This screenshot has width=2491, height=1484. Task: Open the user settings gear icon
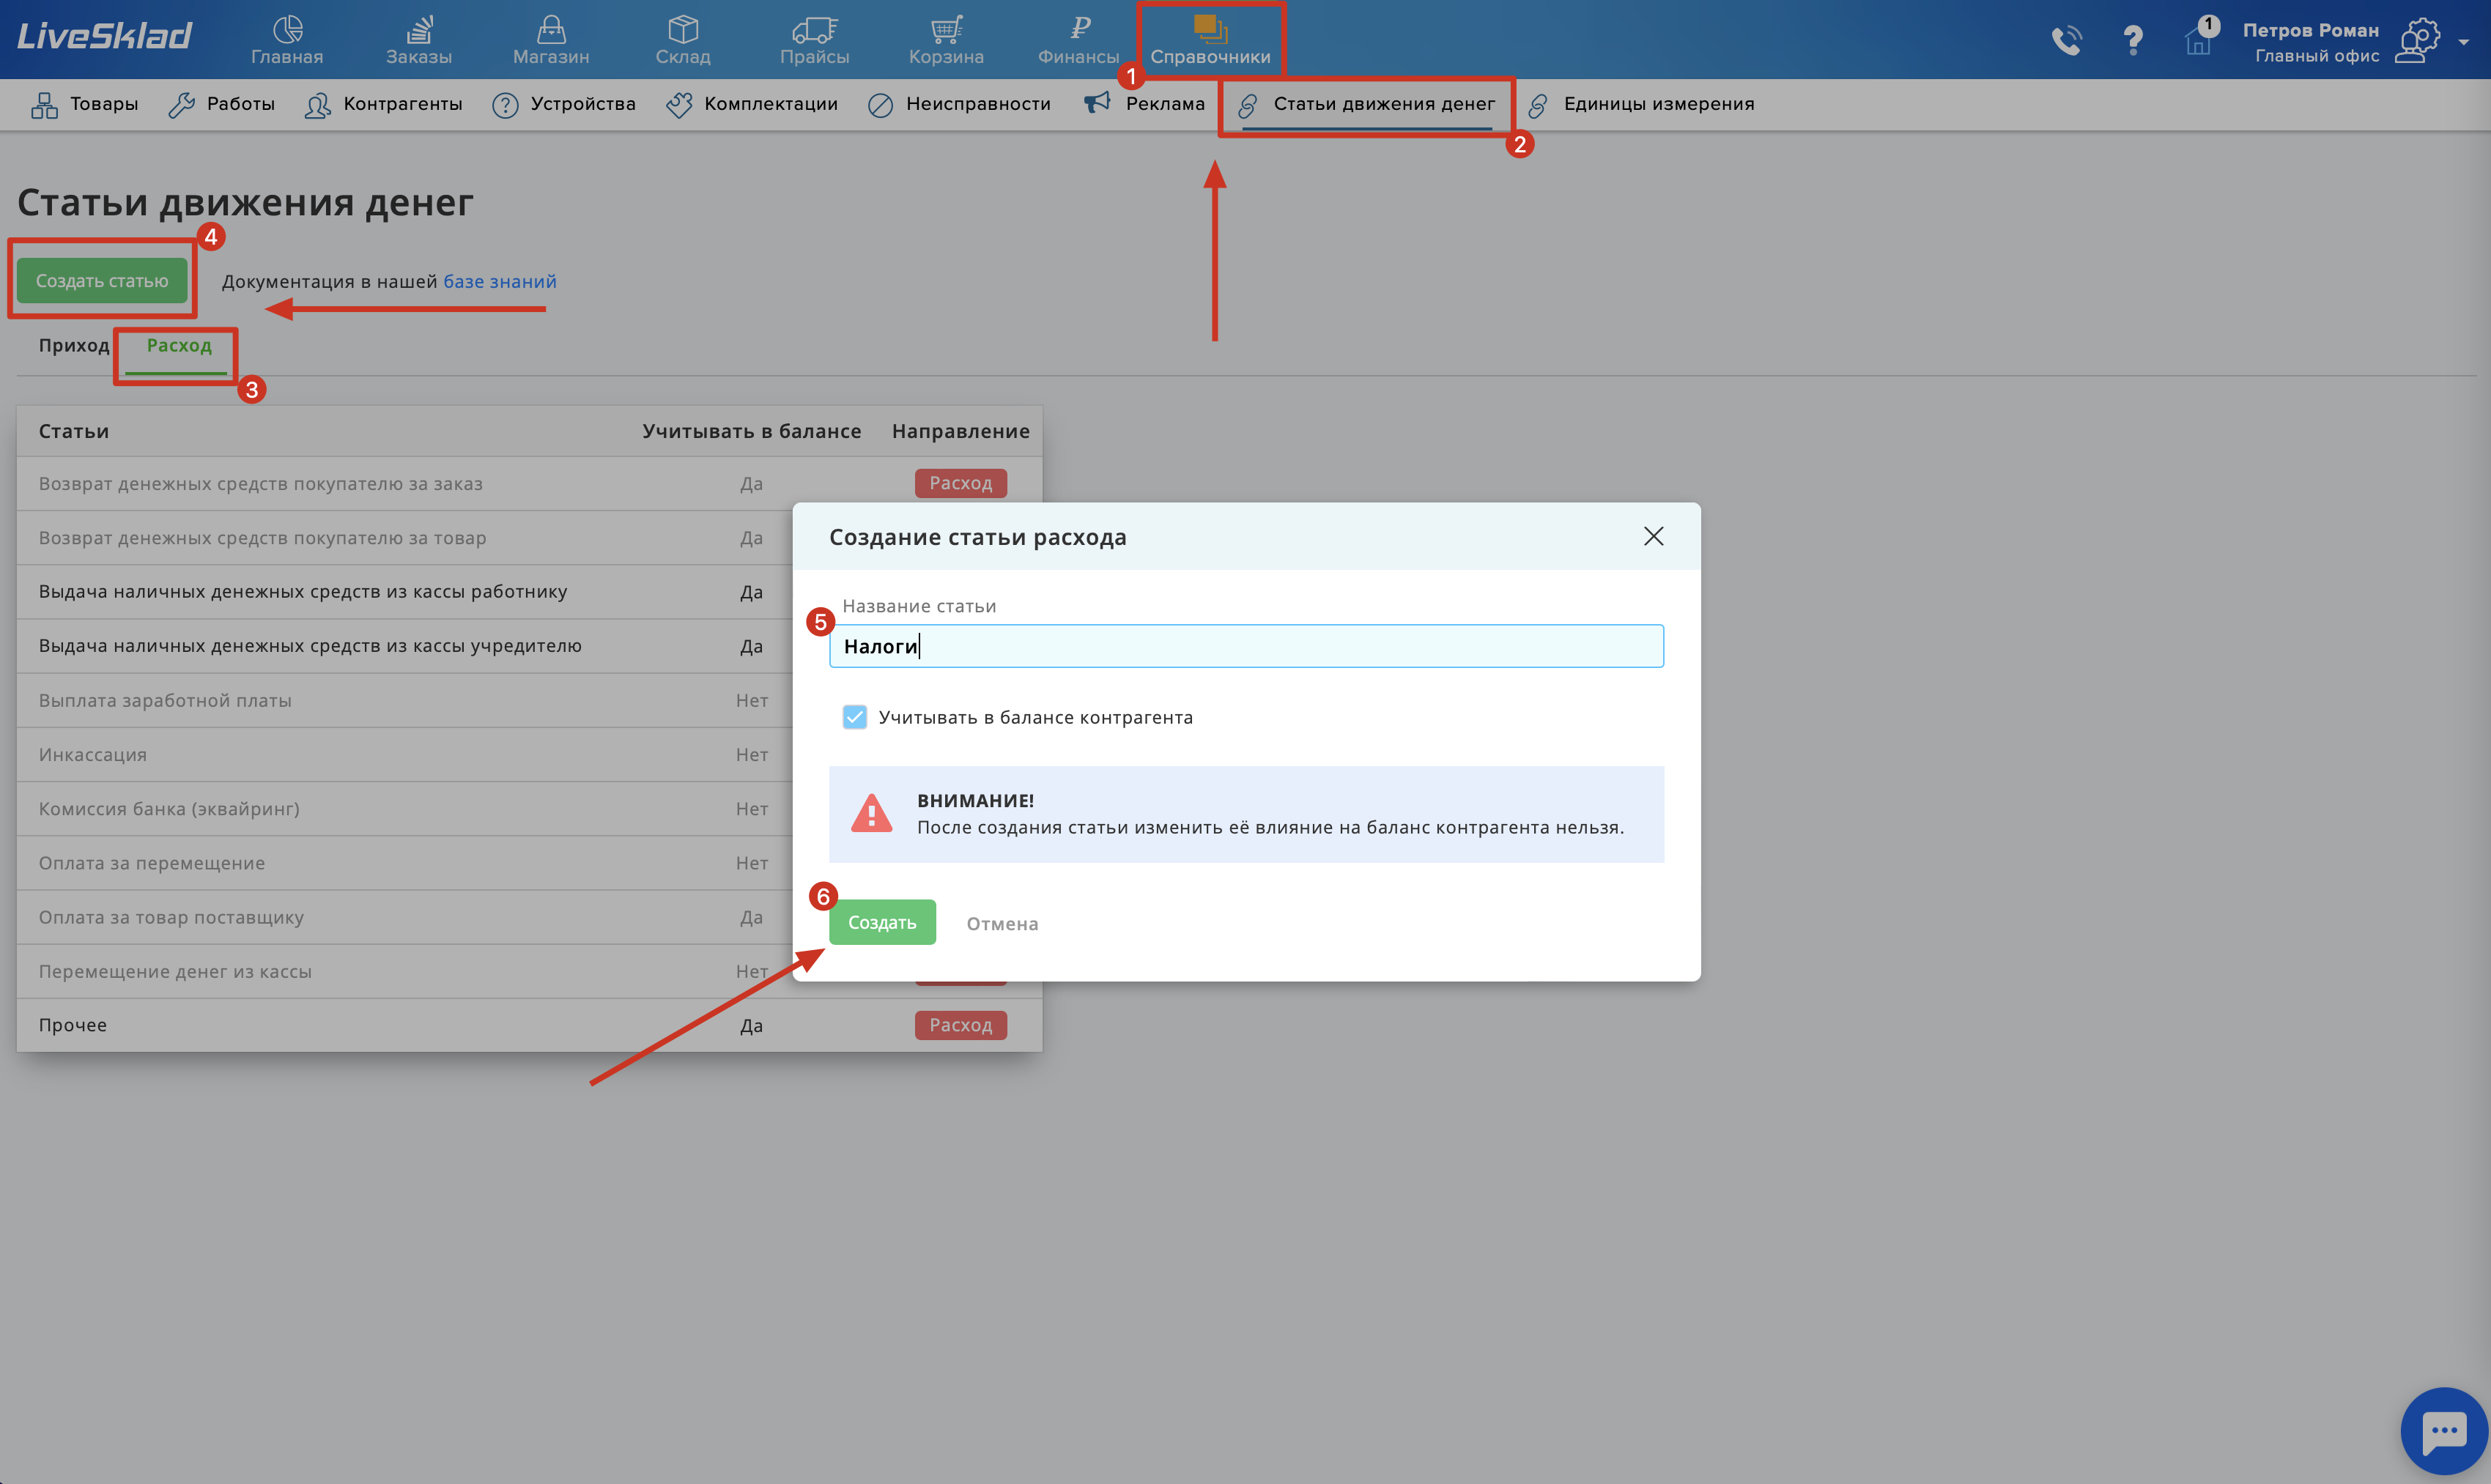click(x=2419, y=40)
